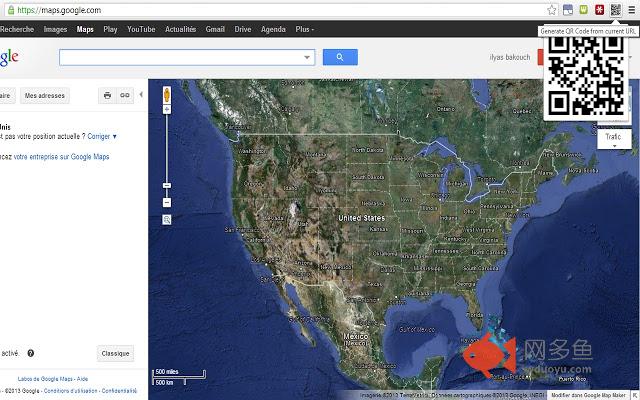The height and width of the screenshot is (400, 640).
Task: Click the blue search magnifier button
Action: 340,57
